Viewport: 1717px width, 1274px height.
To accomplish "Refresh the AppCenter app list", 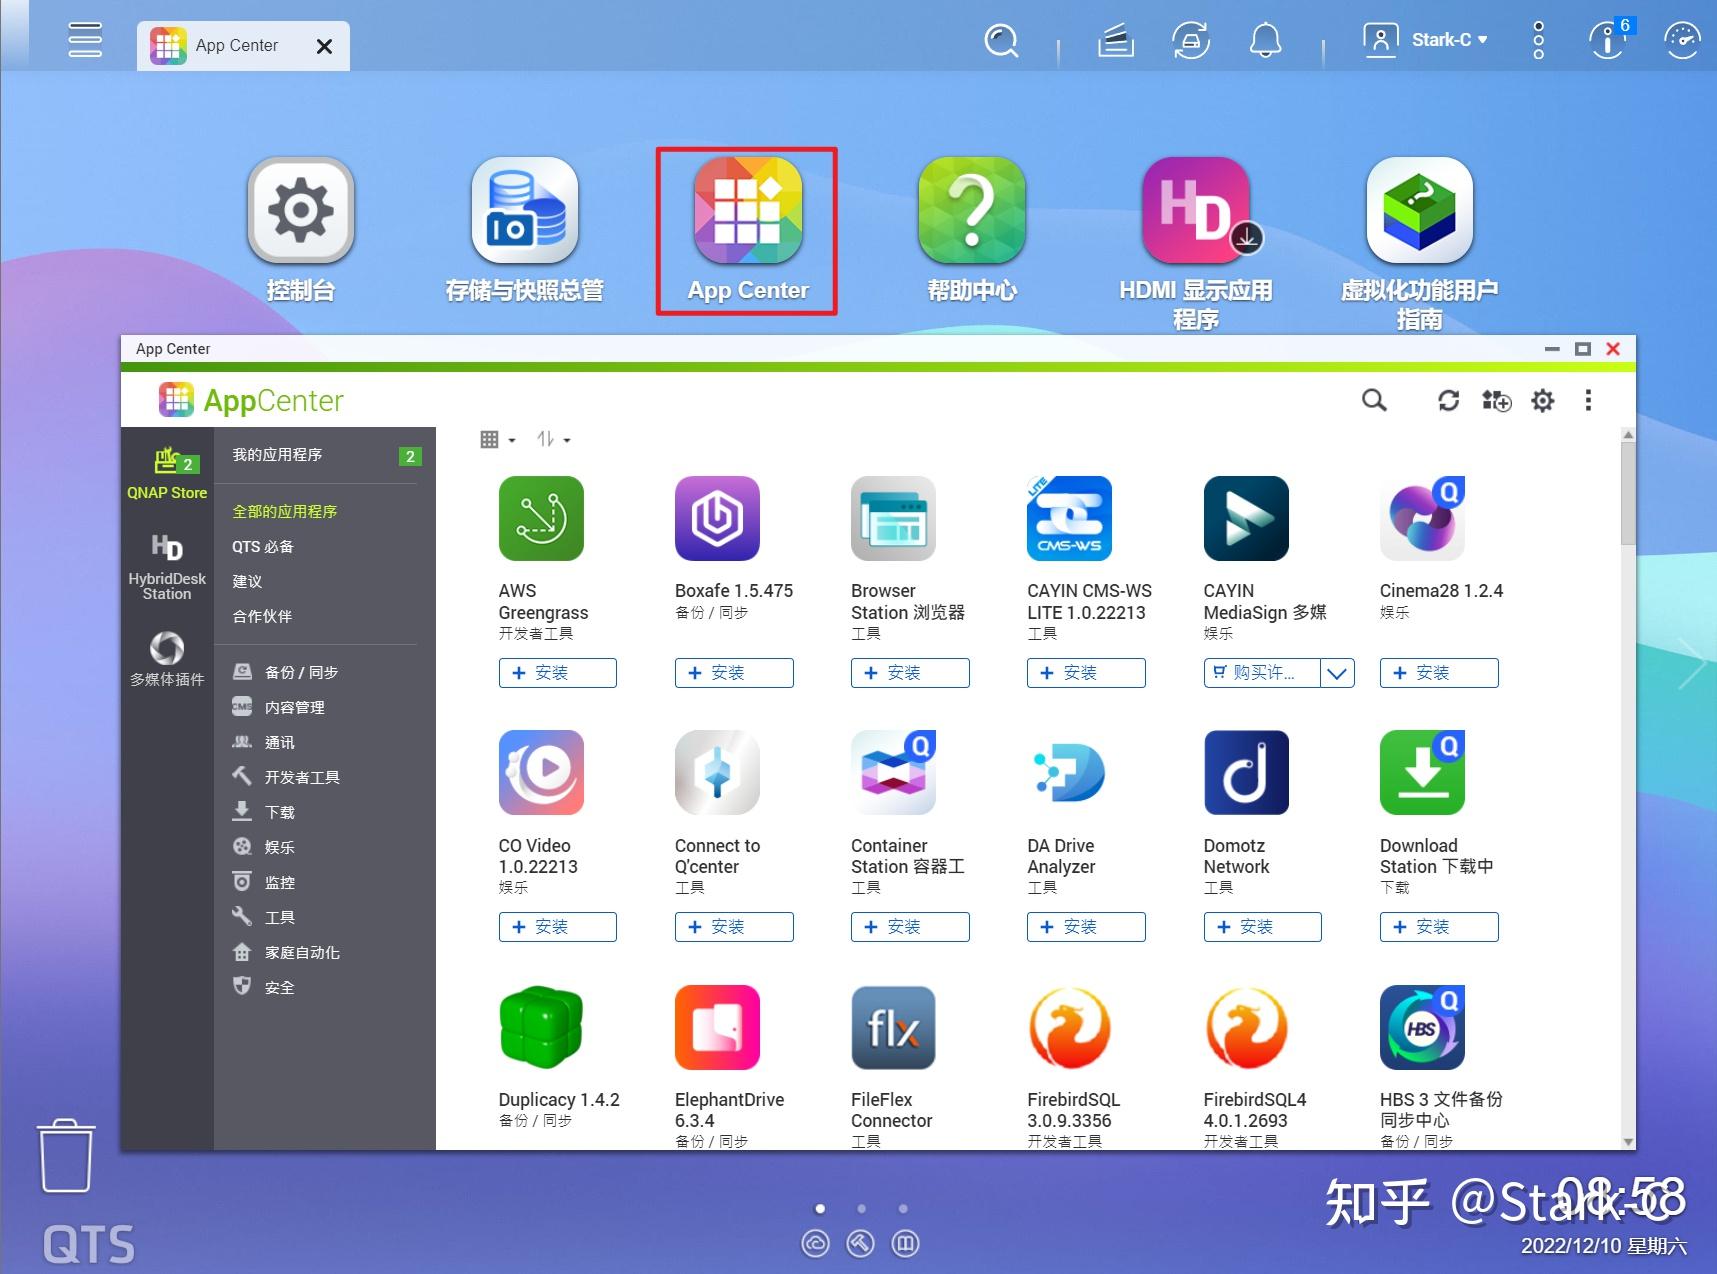I will (1448, 401).
